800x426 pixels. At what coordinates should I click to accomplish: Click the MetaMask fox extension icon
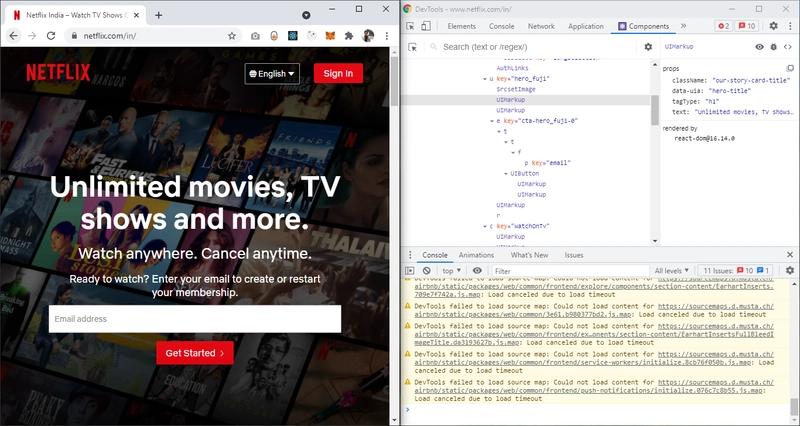click(x=330, y=36)
